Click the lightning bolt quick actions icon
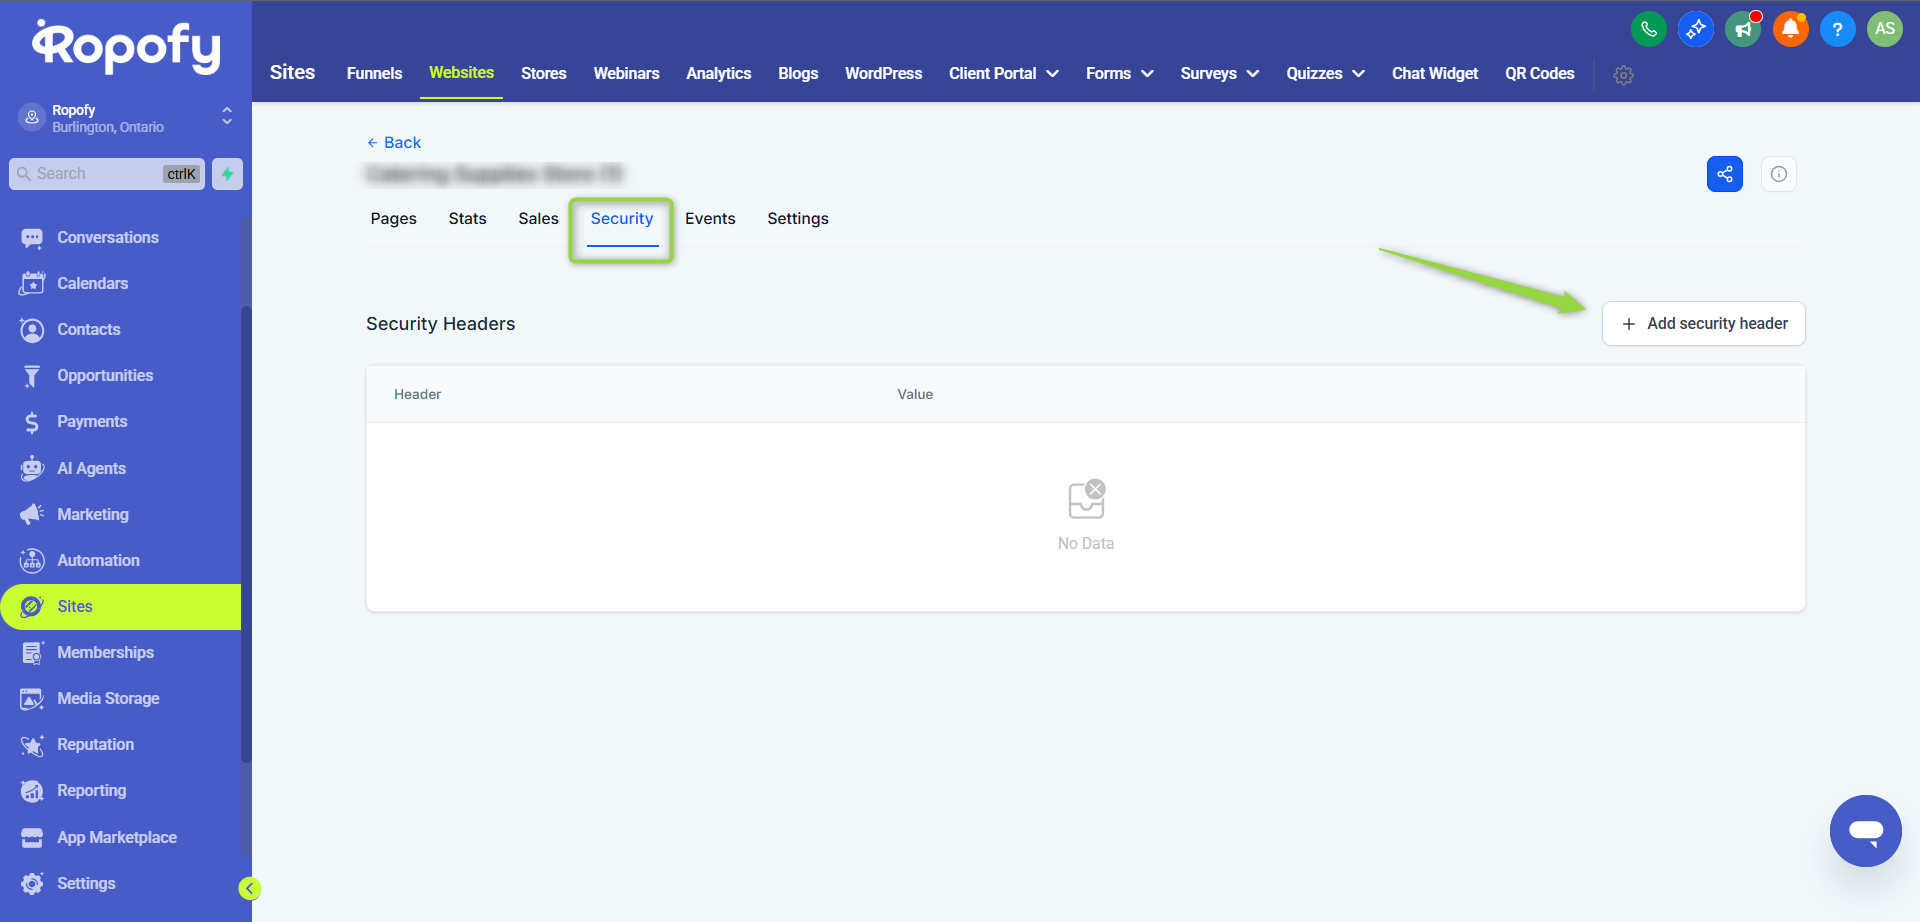Viewport: 1920px width, 922px height. tap(227, 174)
